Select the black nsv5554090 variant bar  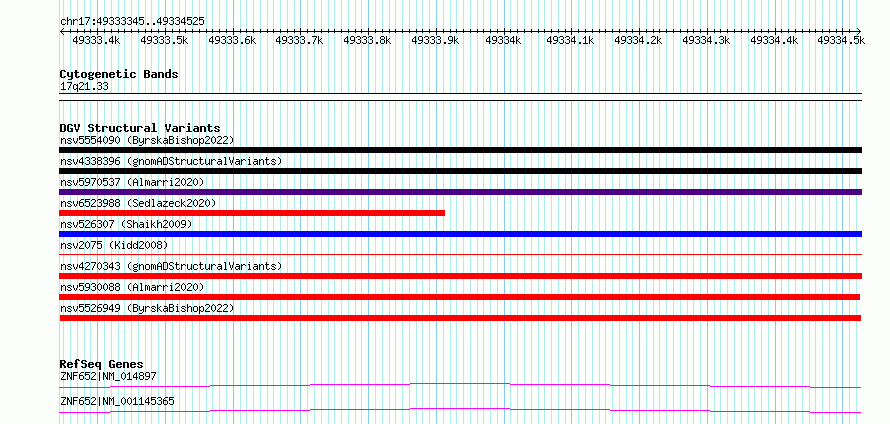pyautogui.click(x=460, y=150)
